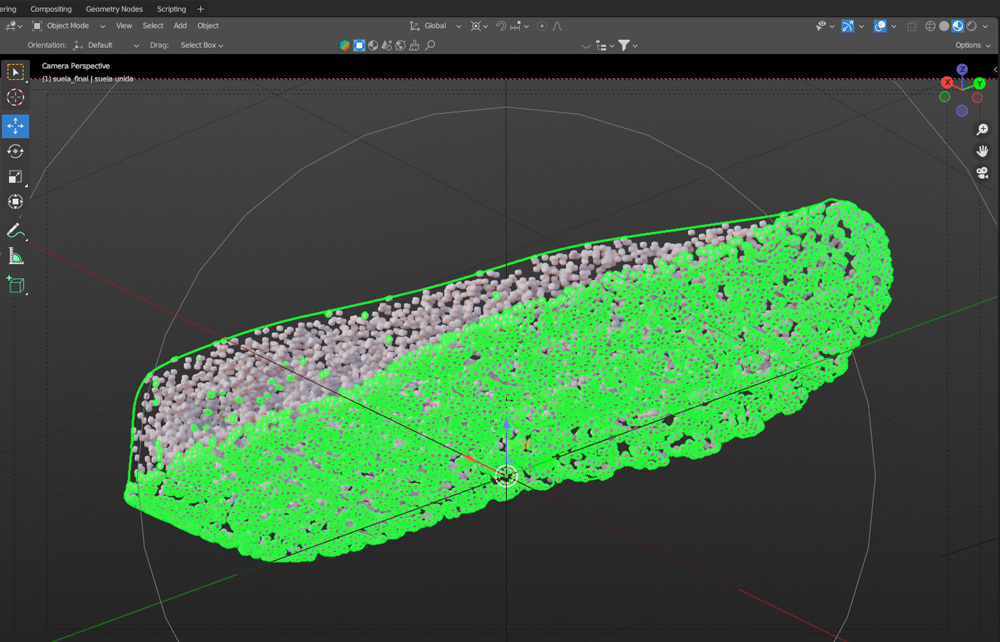The width and height of the screenshot is (1000, 642).
Task: Select the Cursor tool in toolbar
Action: pyautogui.click(x=15, y=97)
